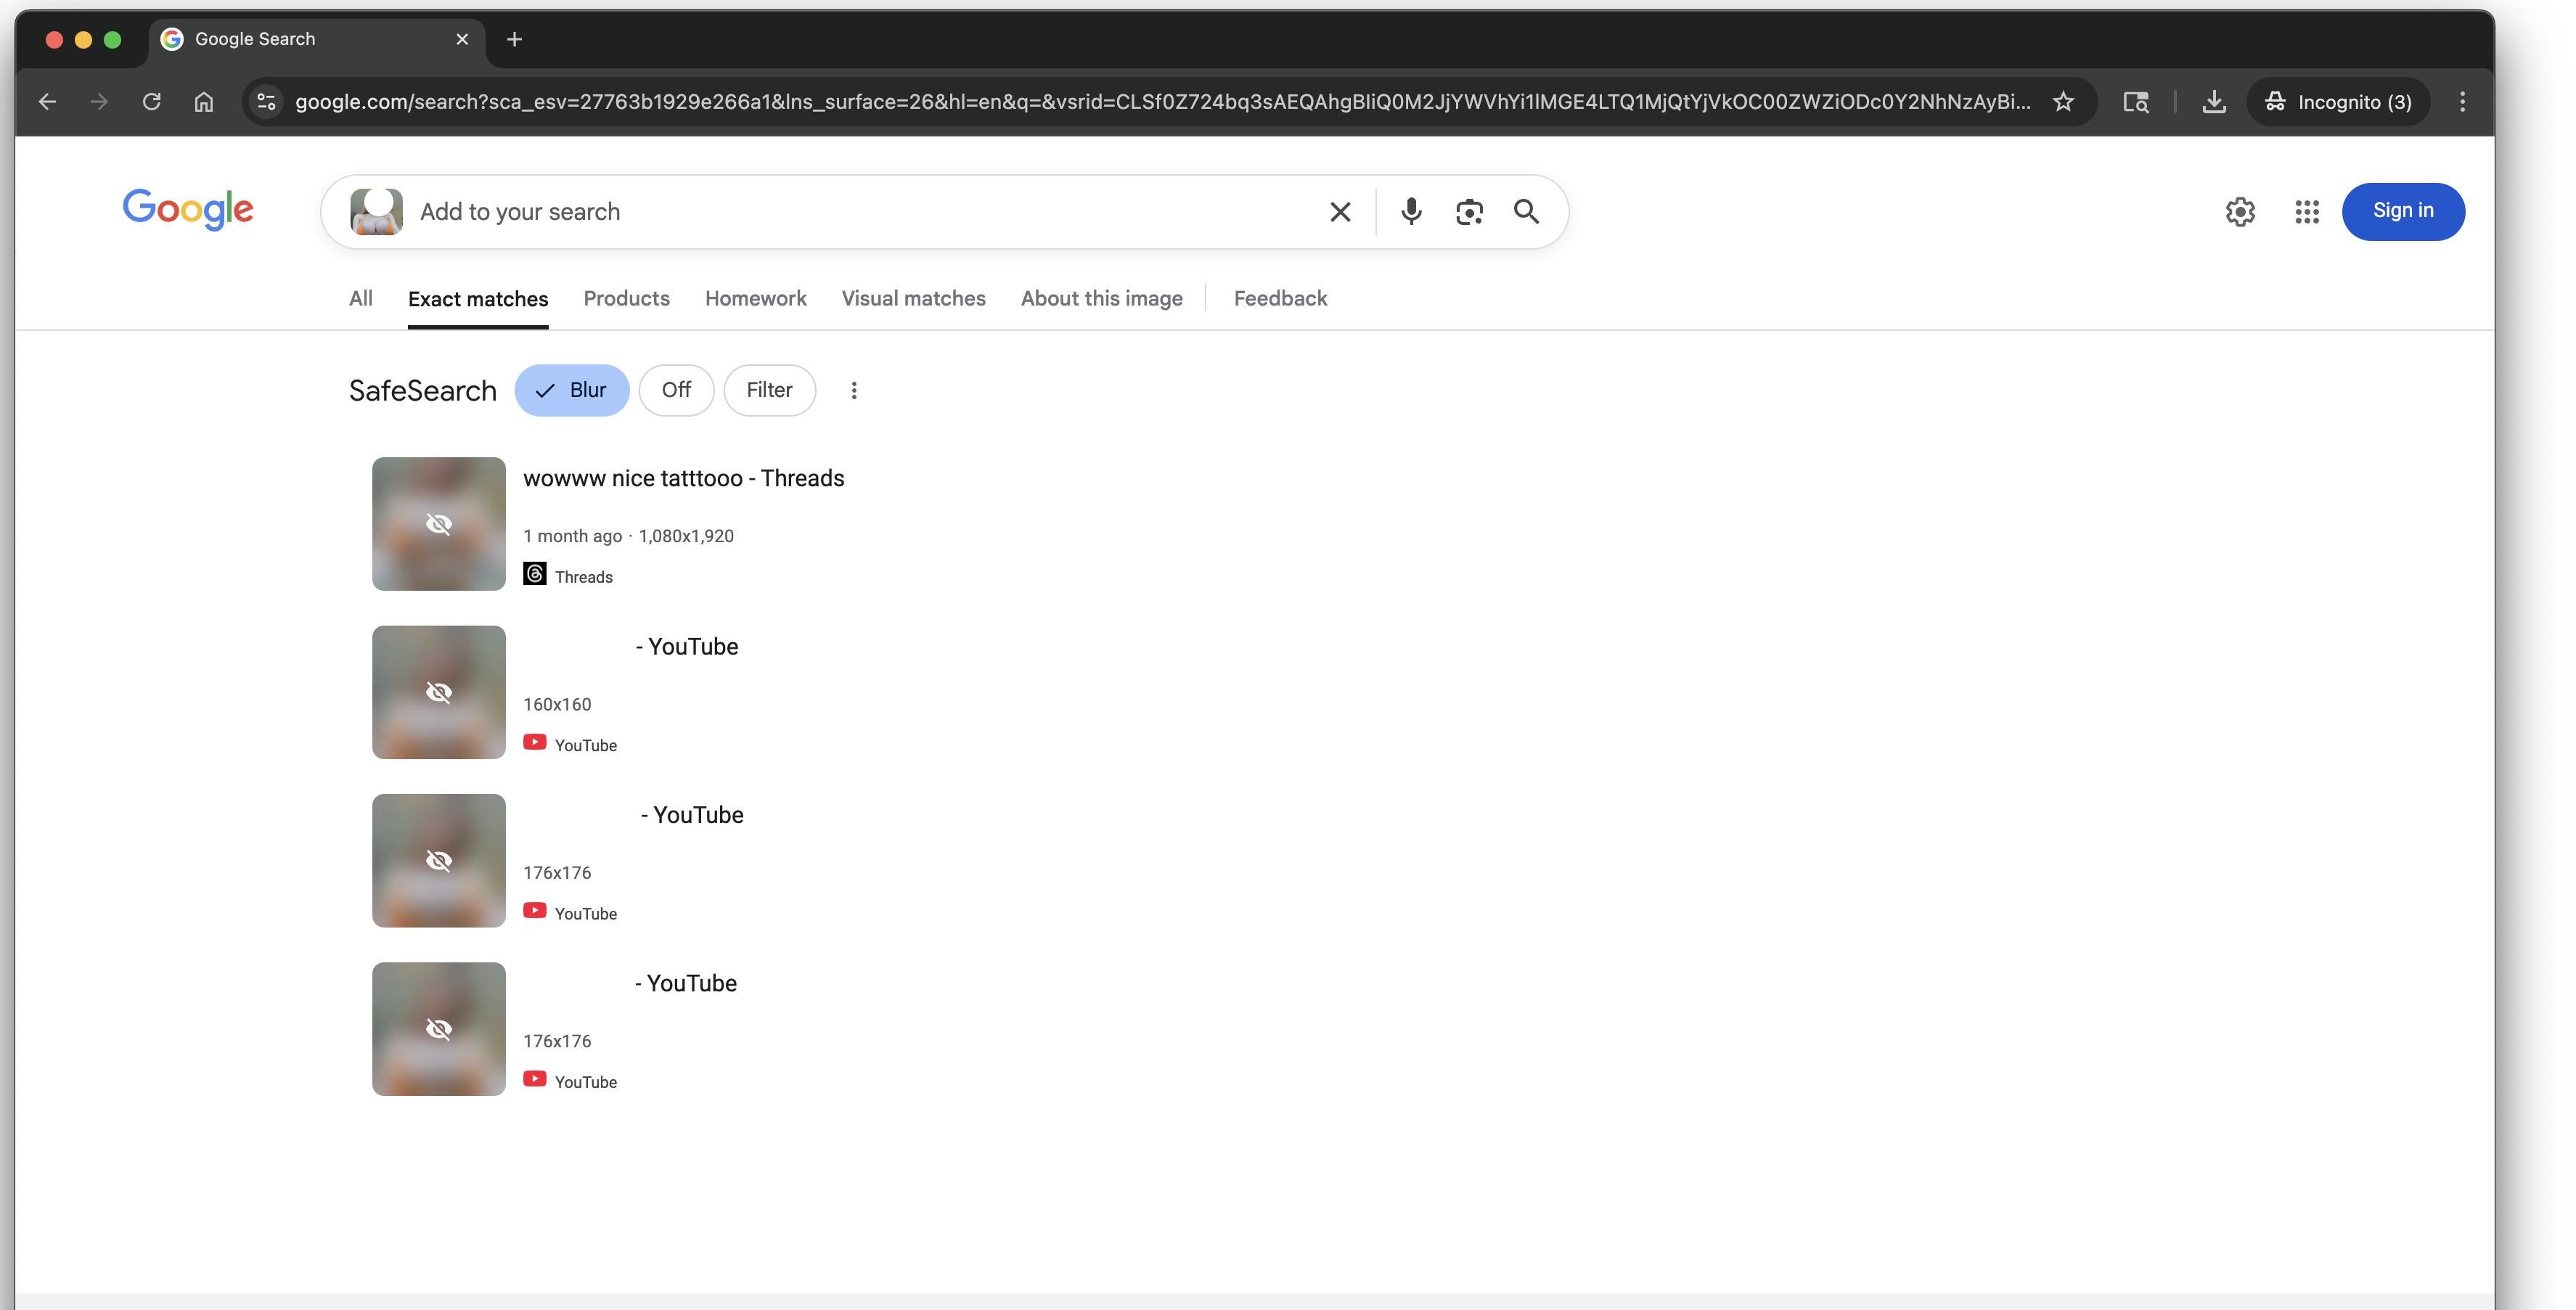The width and height of the screenshot is (2576, 1310).
Task: Click the Sign in button
Action: point(2402,211)
